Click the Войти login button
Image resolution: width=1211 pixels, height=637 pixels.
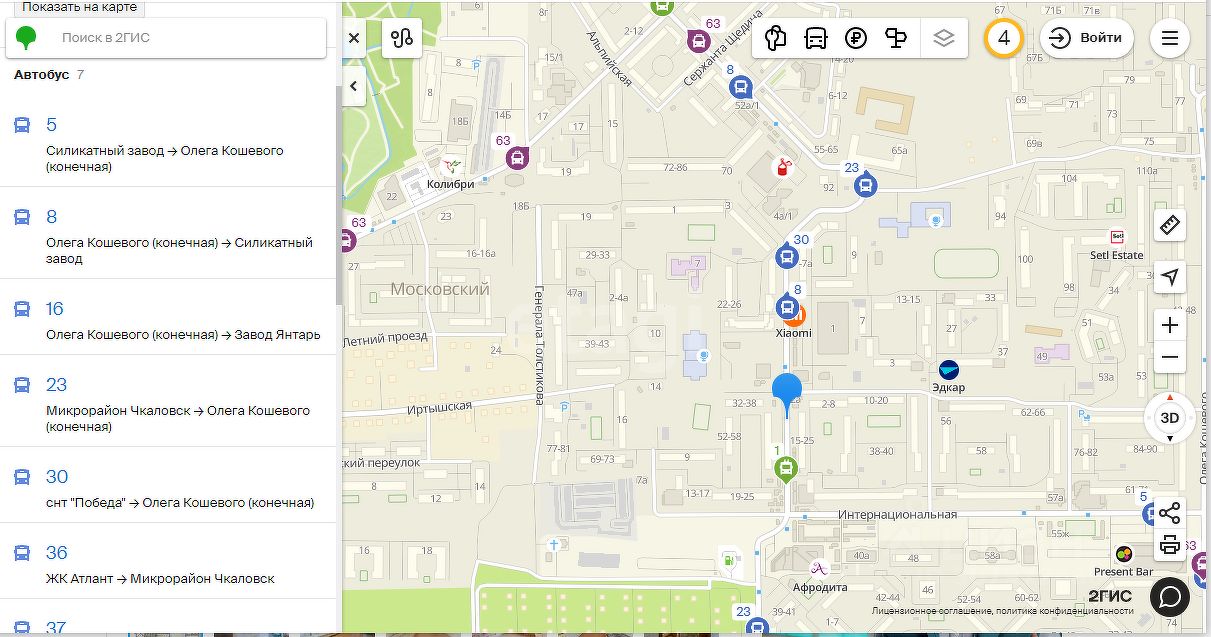pyautogui.click(x=1087, y=38)
